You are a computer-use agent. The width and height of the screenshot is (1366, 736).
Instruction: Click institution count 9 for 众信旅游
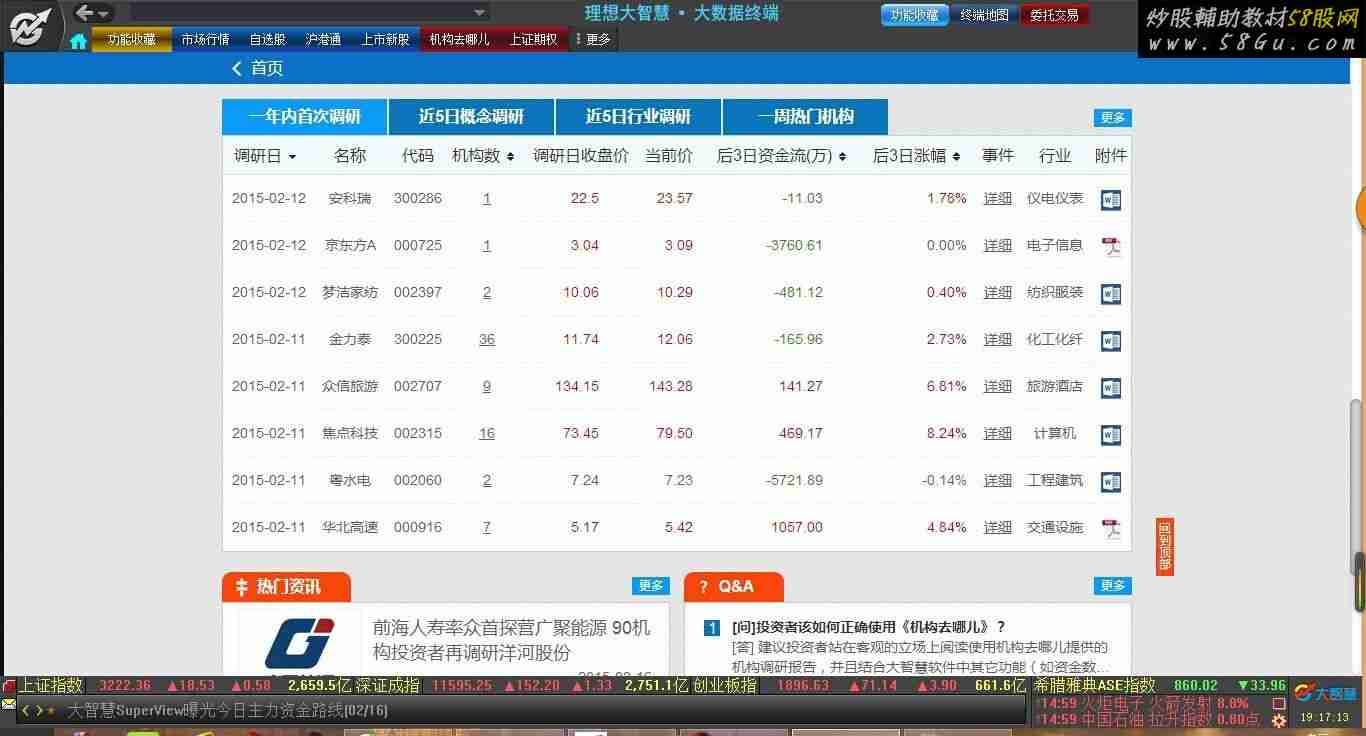[487, 387]
